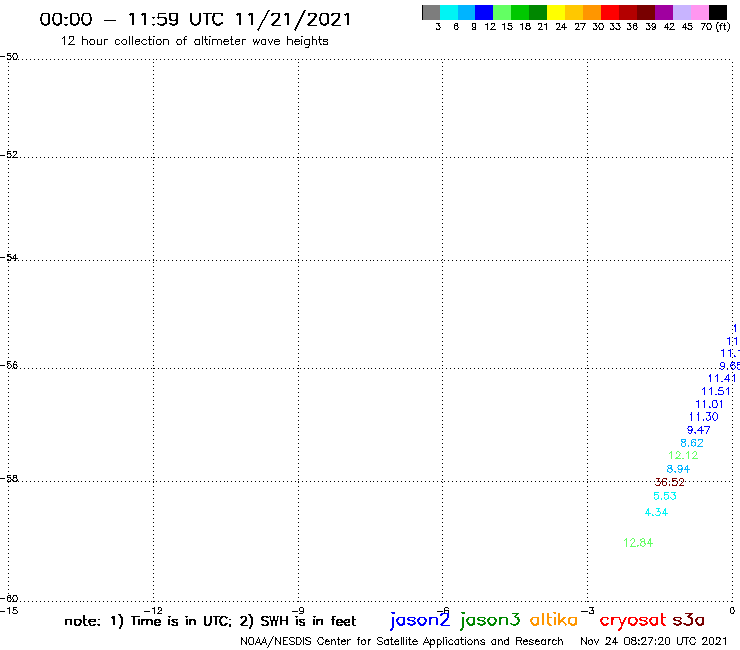Click the -15 longitude axis label

[x=9, y=611]
